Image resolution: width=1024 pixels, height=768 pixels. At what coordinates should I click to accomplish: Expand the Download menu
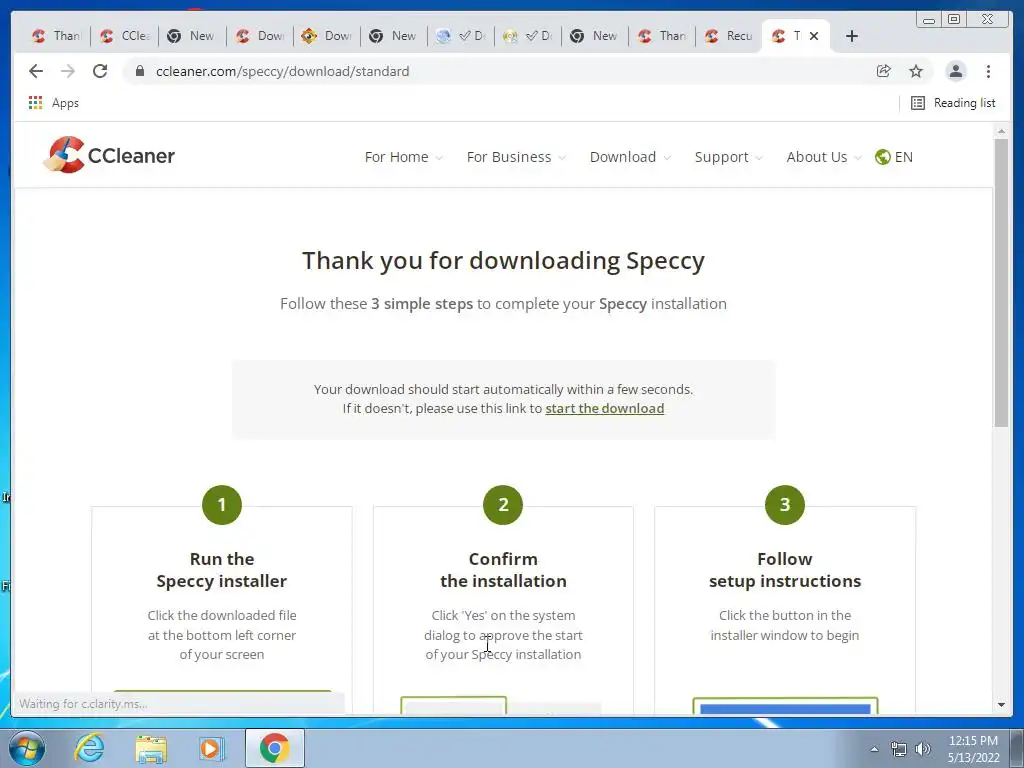coord(630,157)
